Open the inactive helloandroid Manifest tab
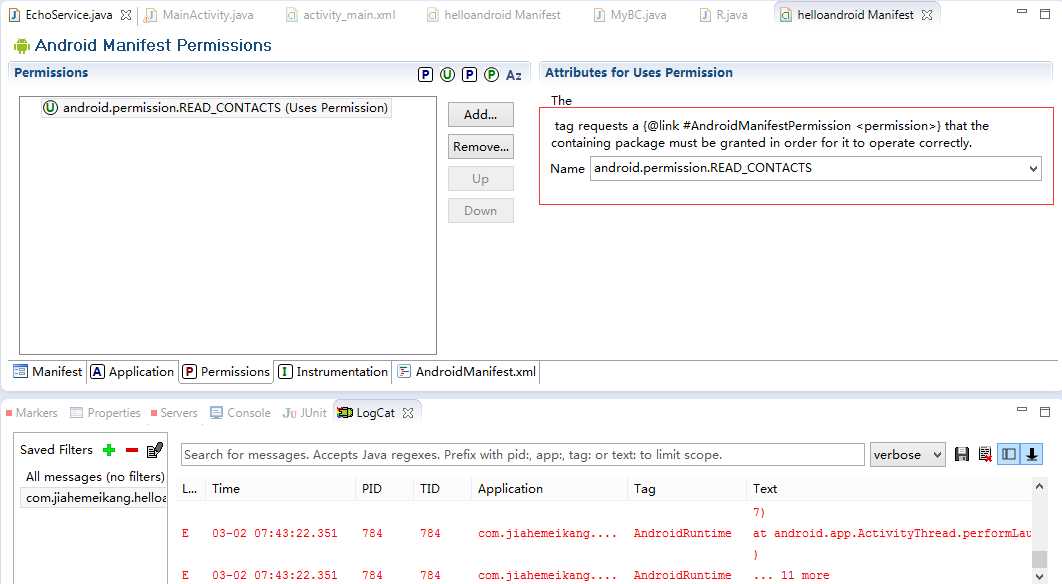Screen dimensions: 1062x584 [x=494, y=15]
